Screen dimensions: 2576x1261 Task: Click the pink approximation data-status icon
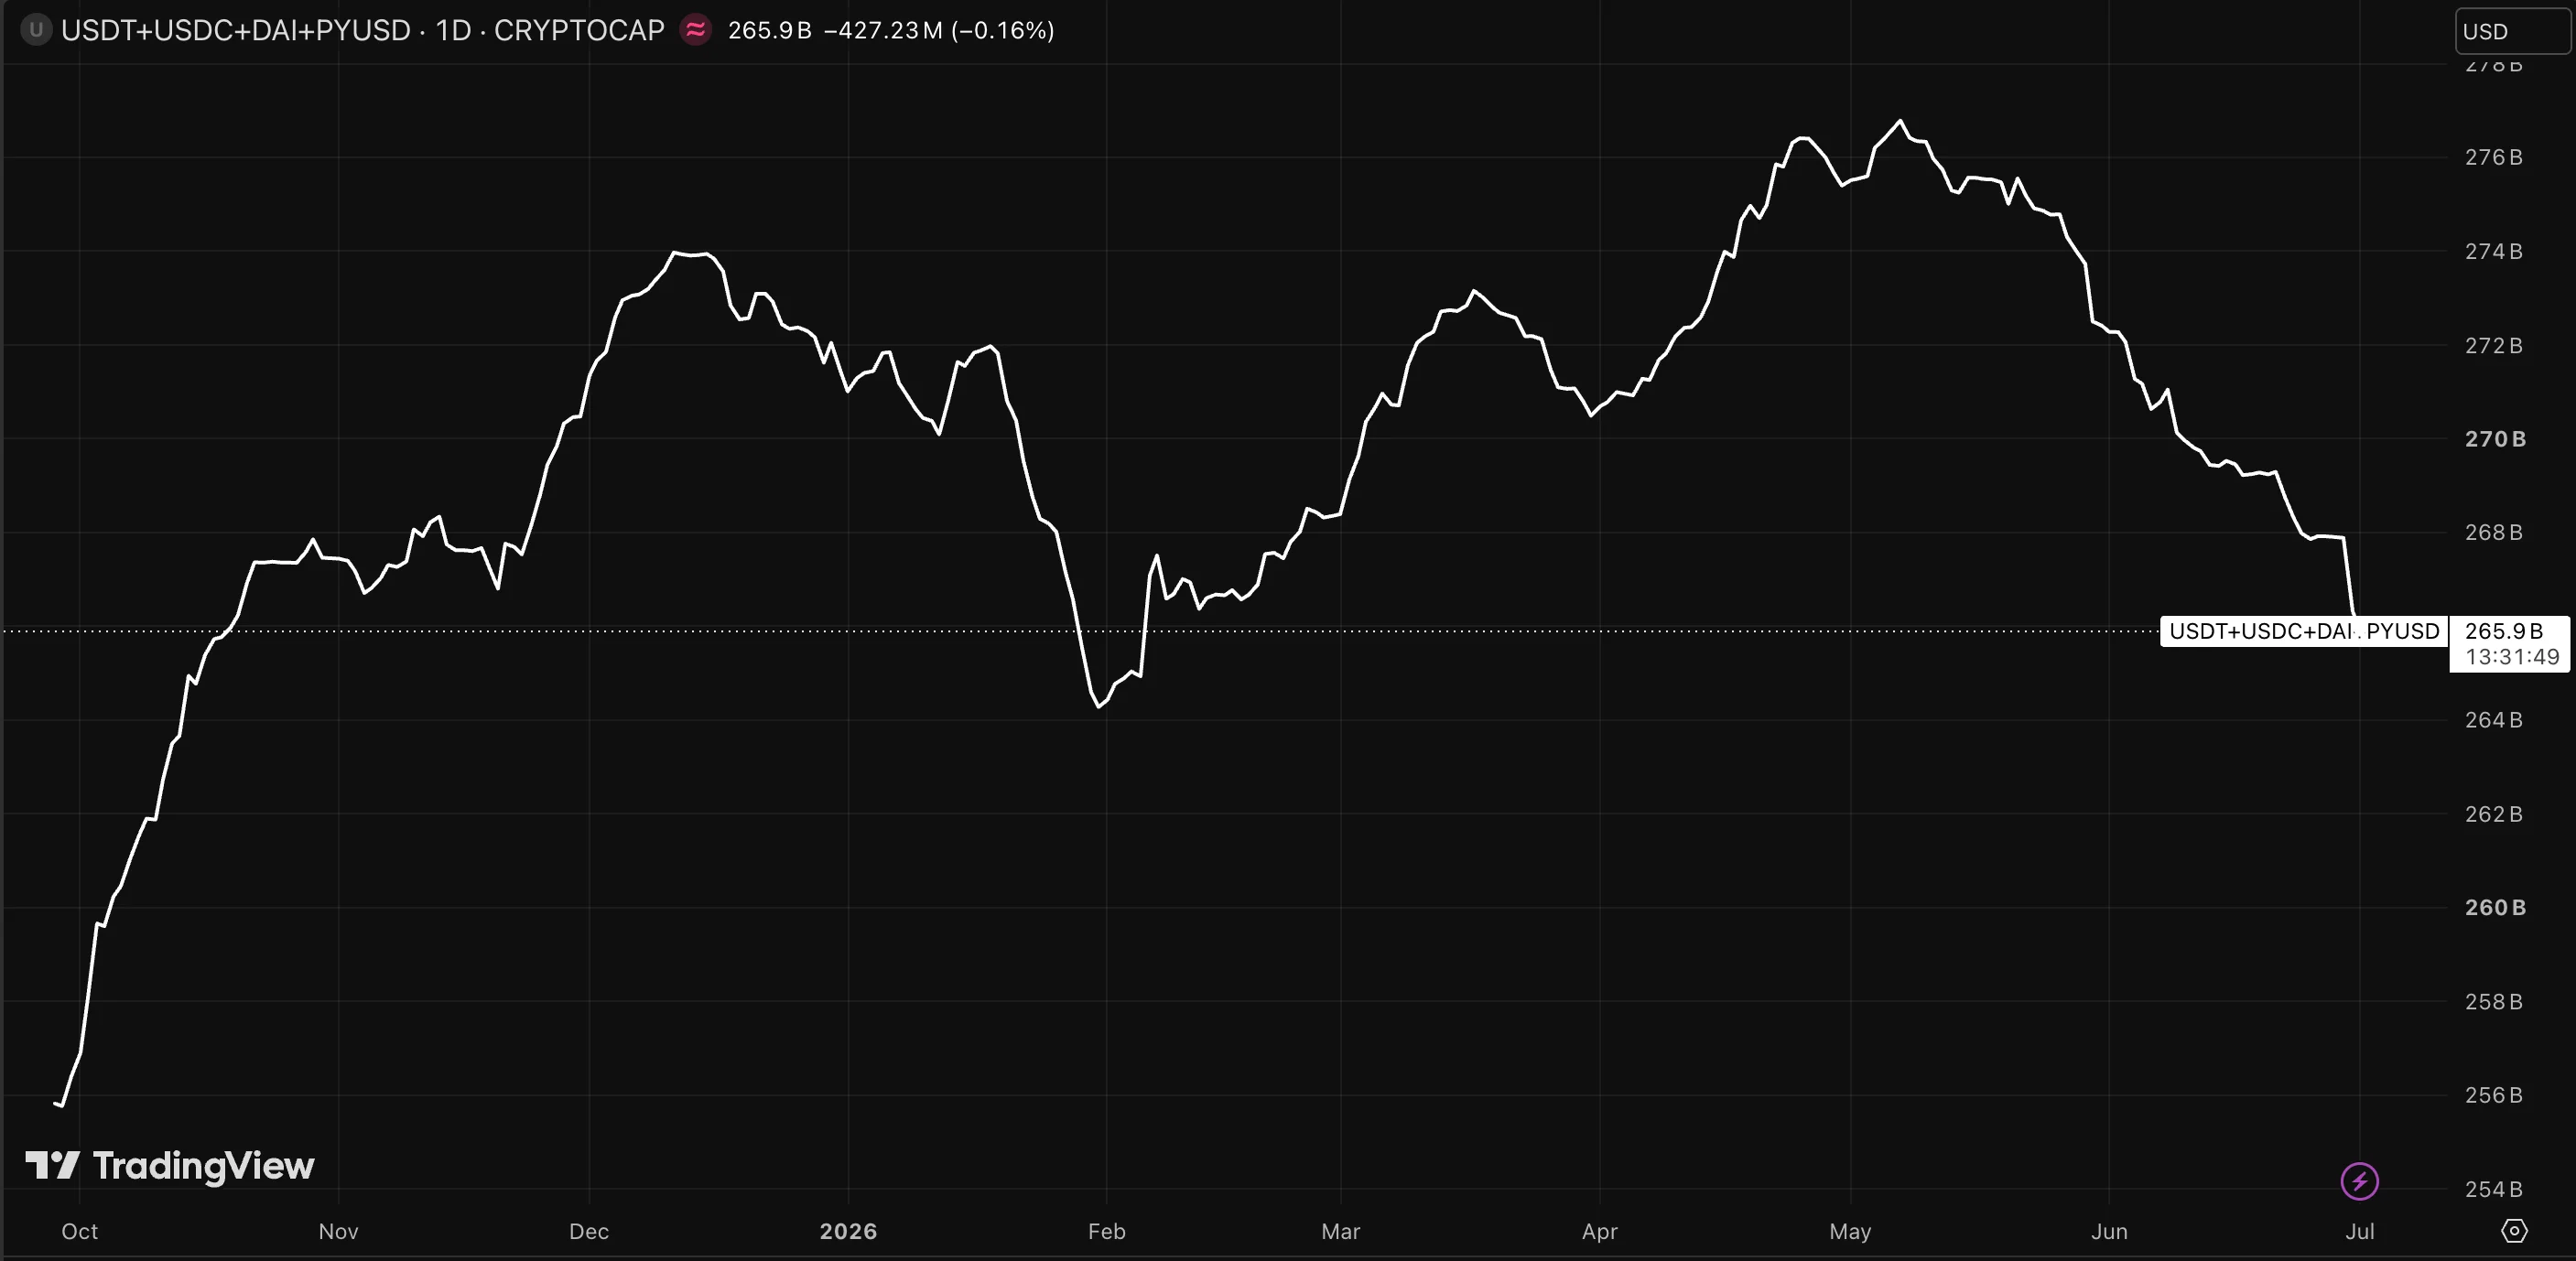(x=695, y=30)
